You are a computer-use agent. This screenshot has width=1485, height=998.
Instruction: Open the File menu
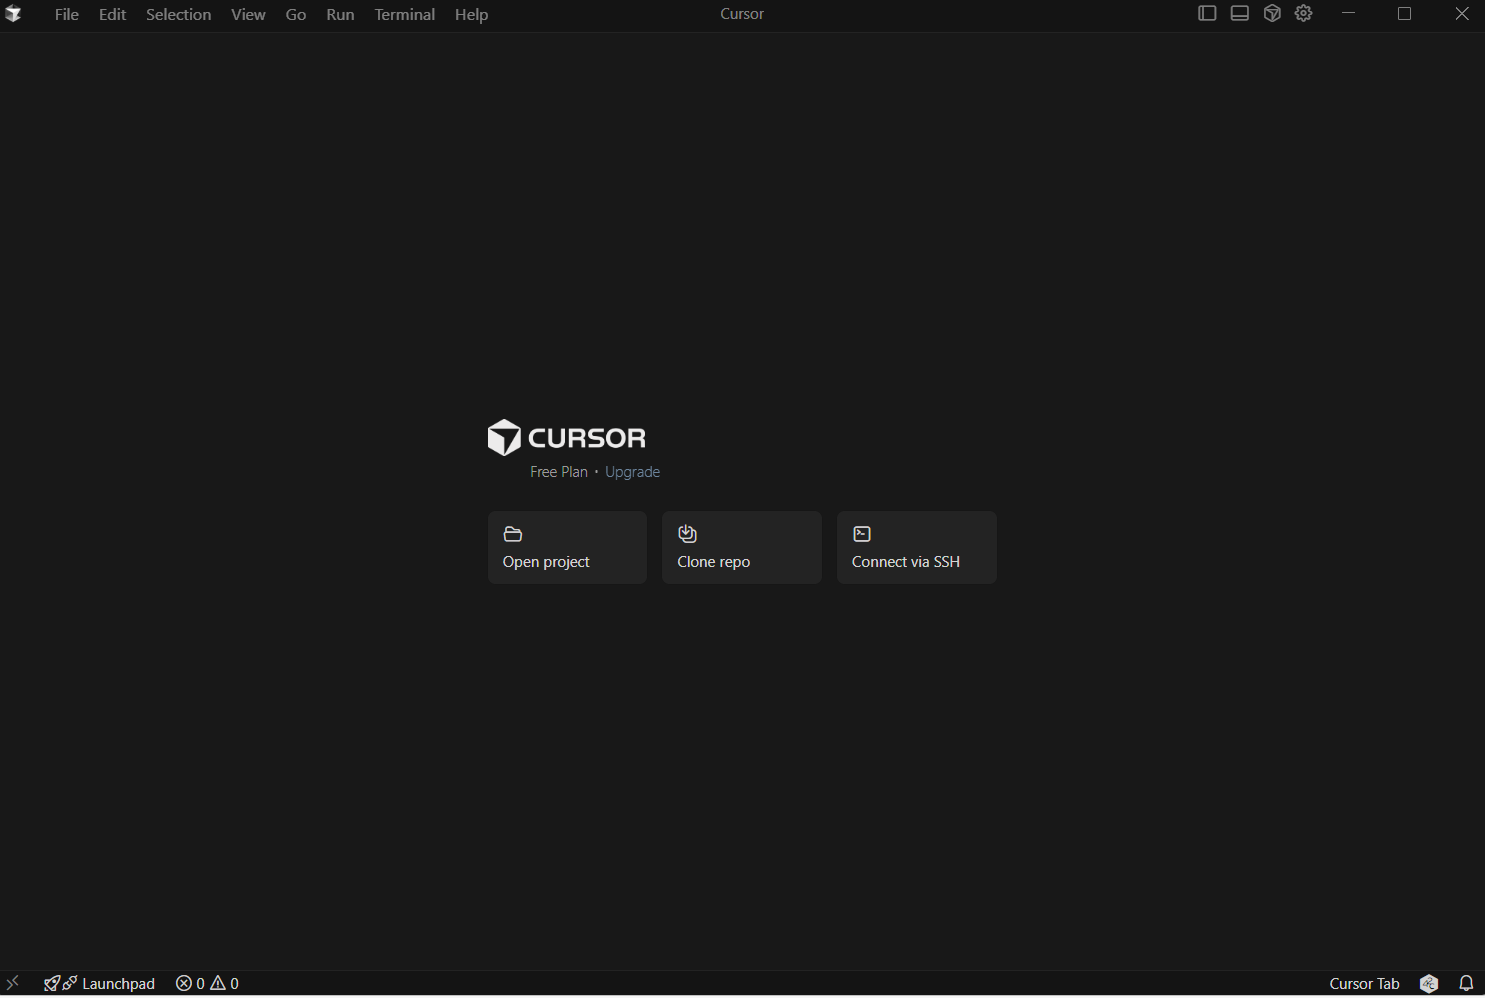click(x=67, y=14)
